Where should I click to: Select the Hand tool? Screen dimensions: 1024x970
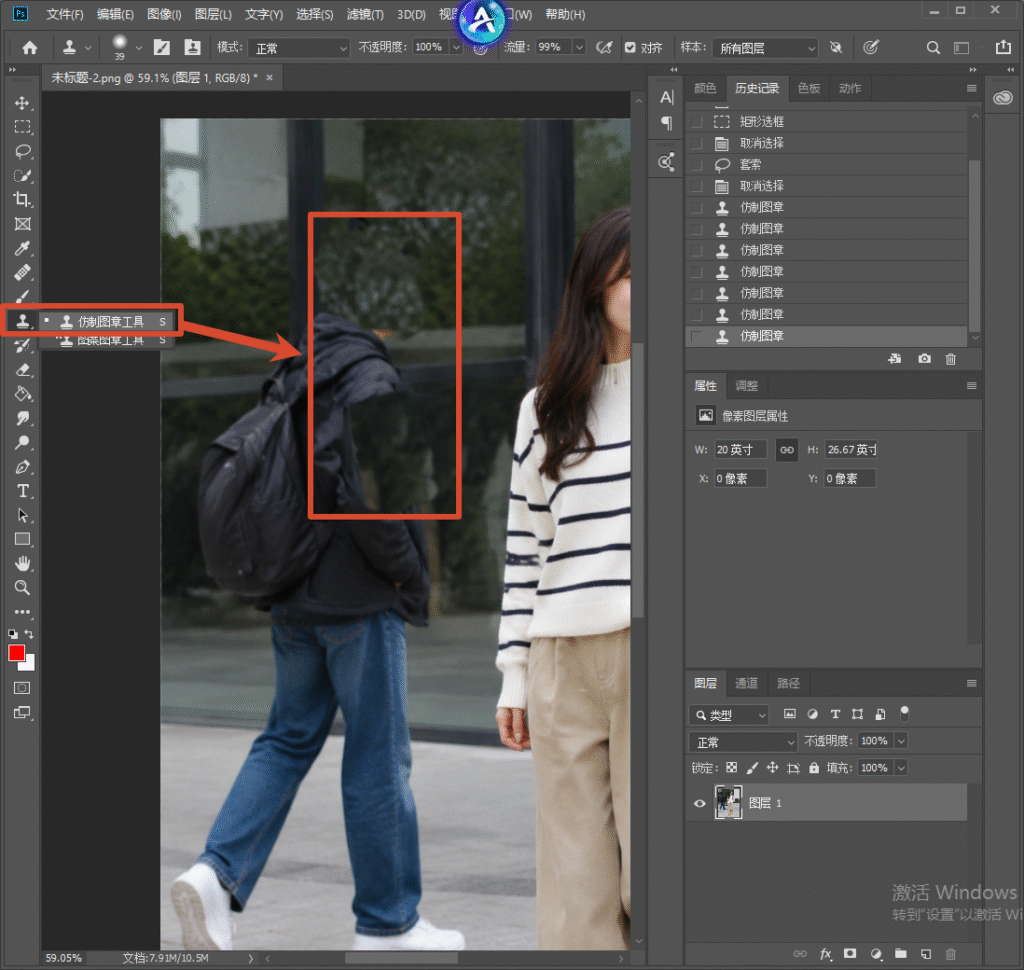click(22, 563)
